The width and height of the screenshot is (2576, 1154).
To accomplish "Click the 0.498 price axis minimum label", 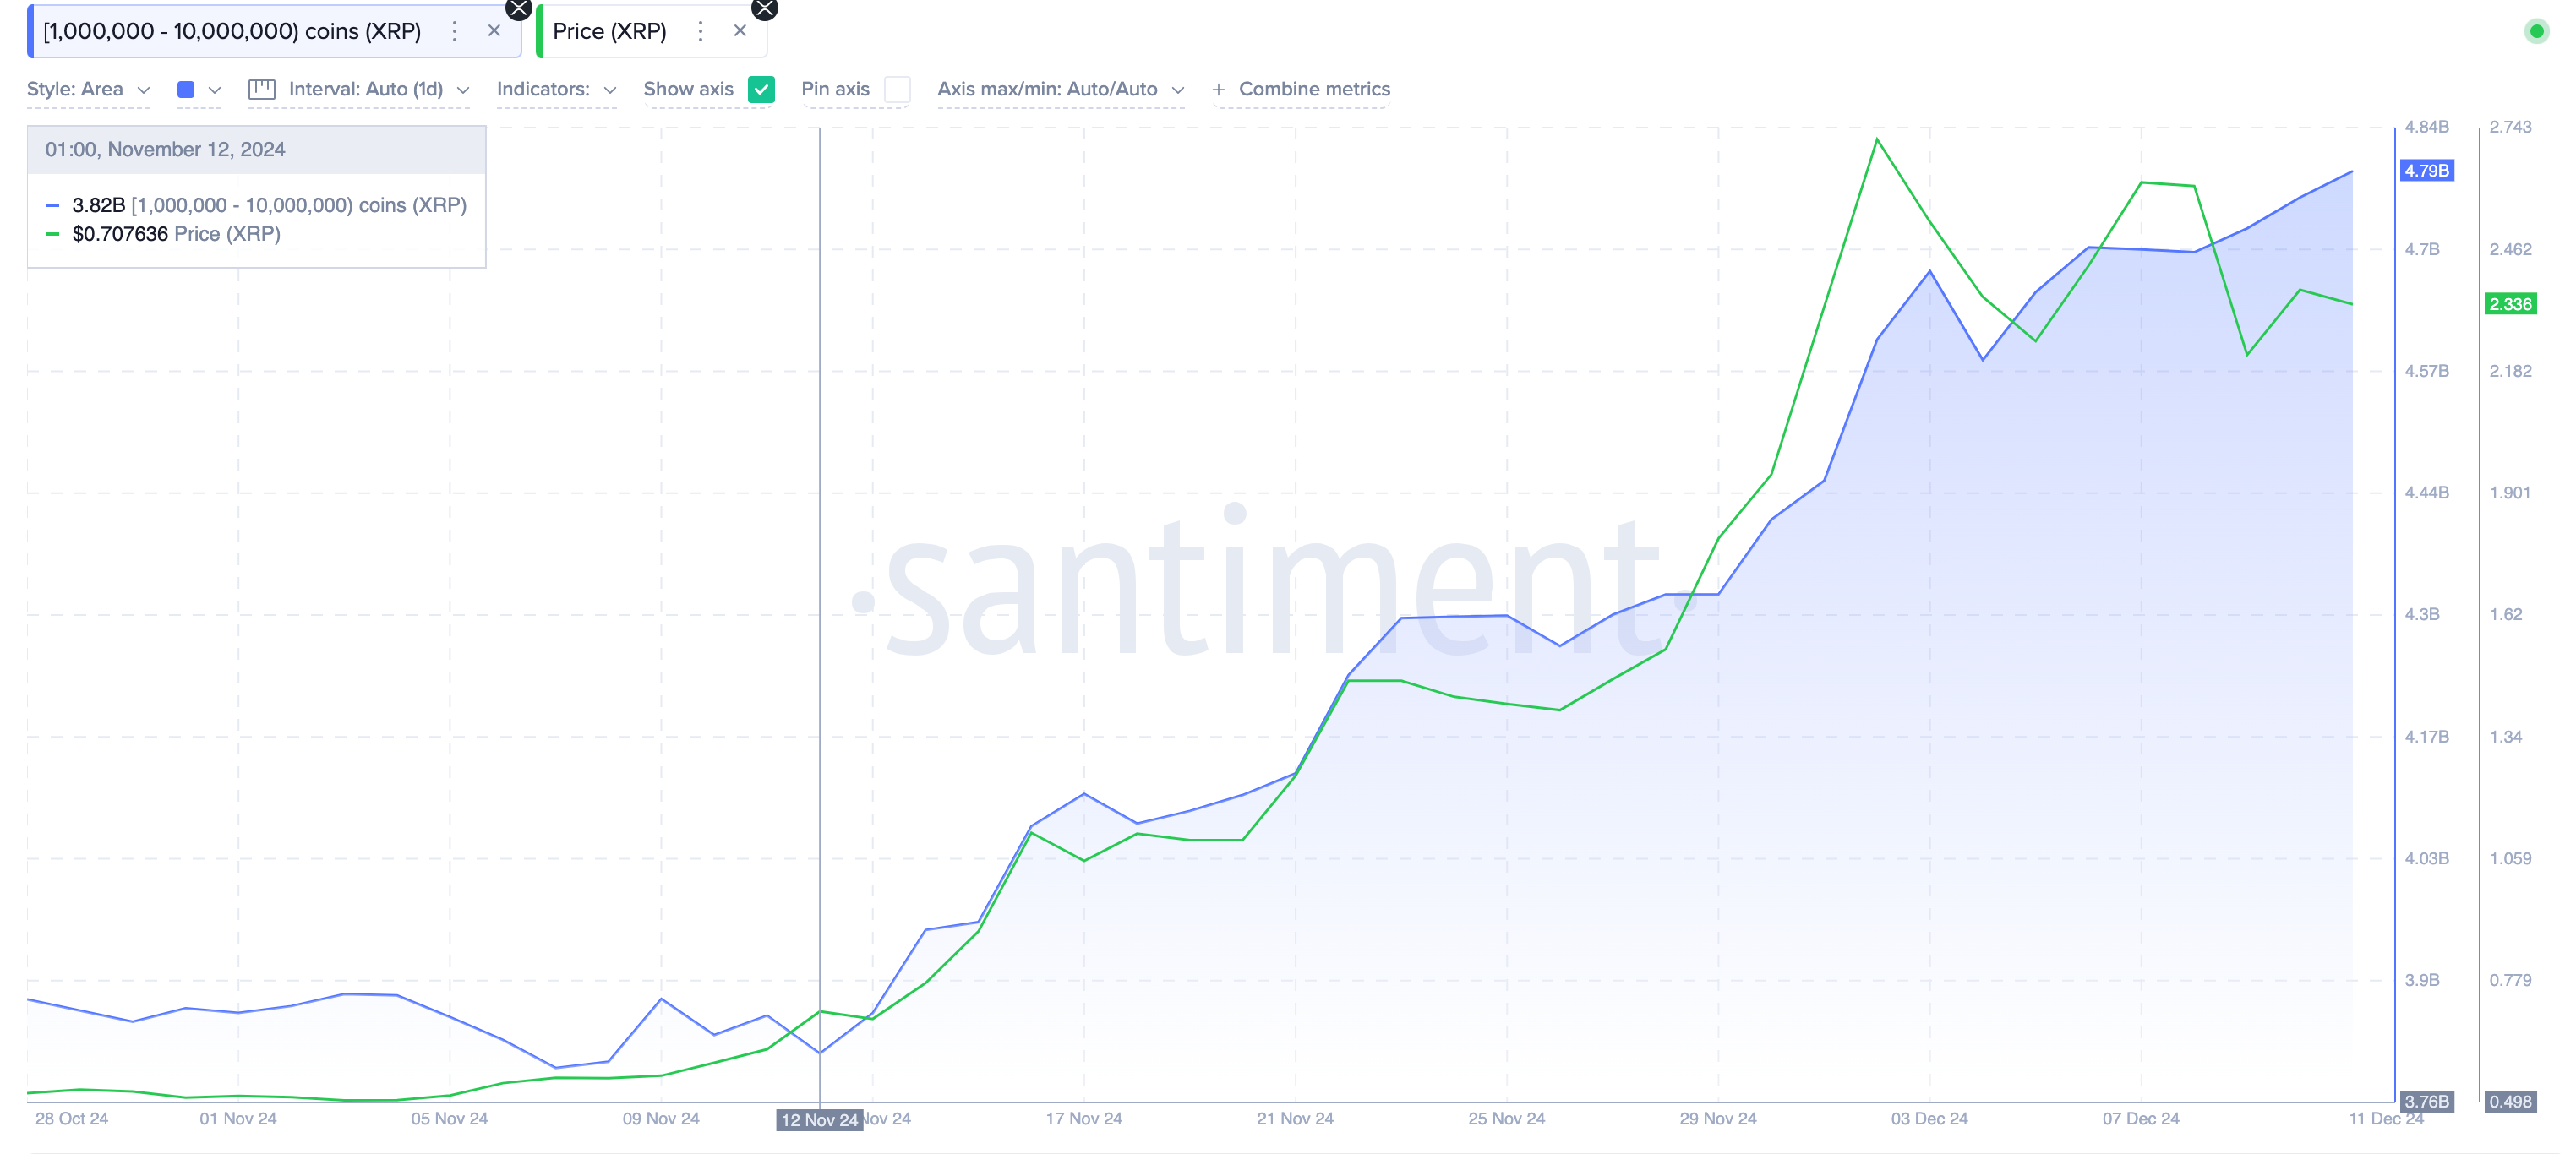I will (2510, 1101).
